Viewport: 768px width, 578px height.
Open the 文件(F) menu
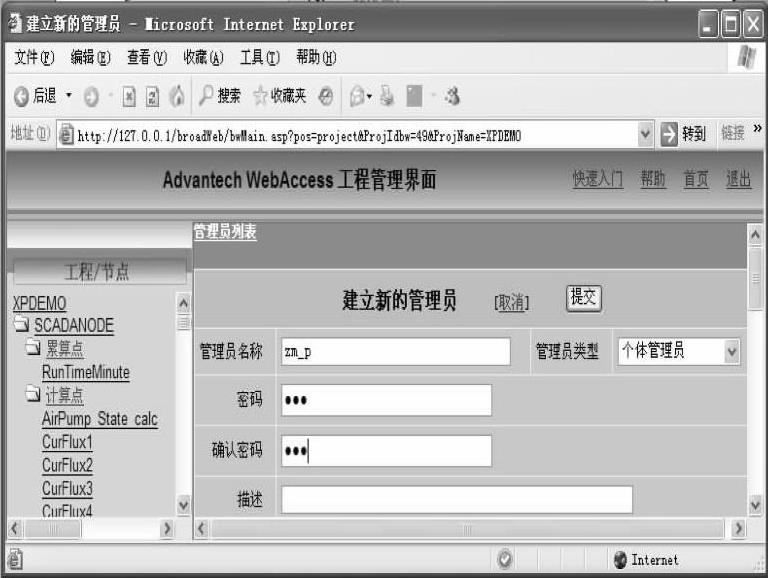[x=33, y=57]
